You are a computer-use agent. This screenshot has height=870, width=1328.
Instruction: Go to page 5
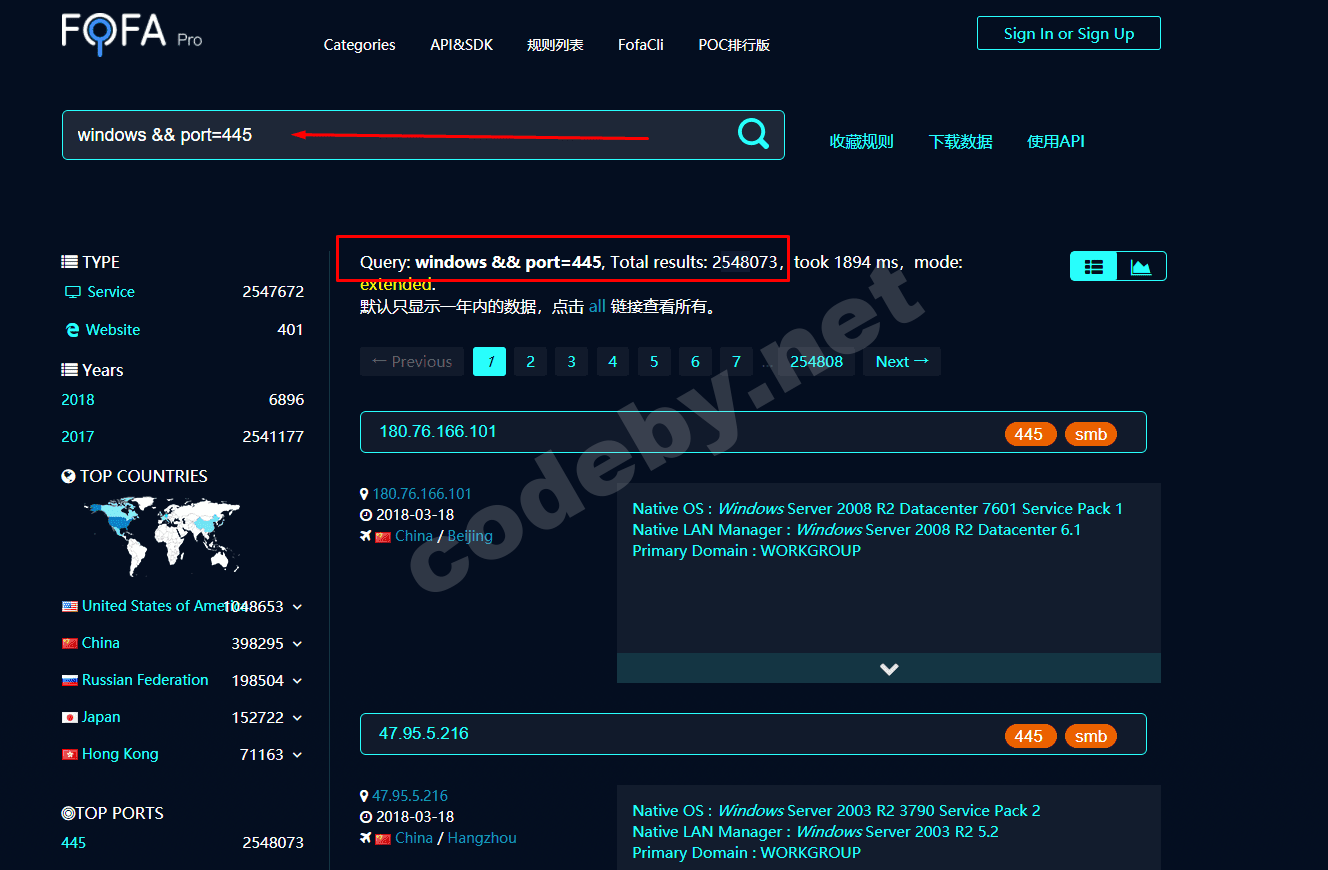point(654,362)
